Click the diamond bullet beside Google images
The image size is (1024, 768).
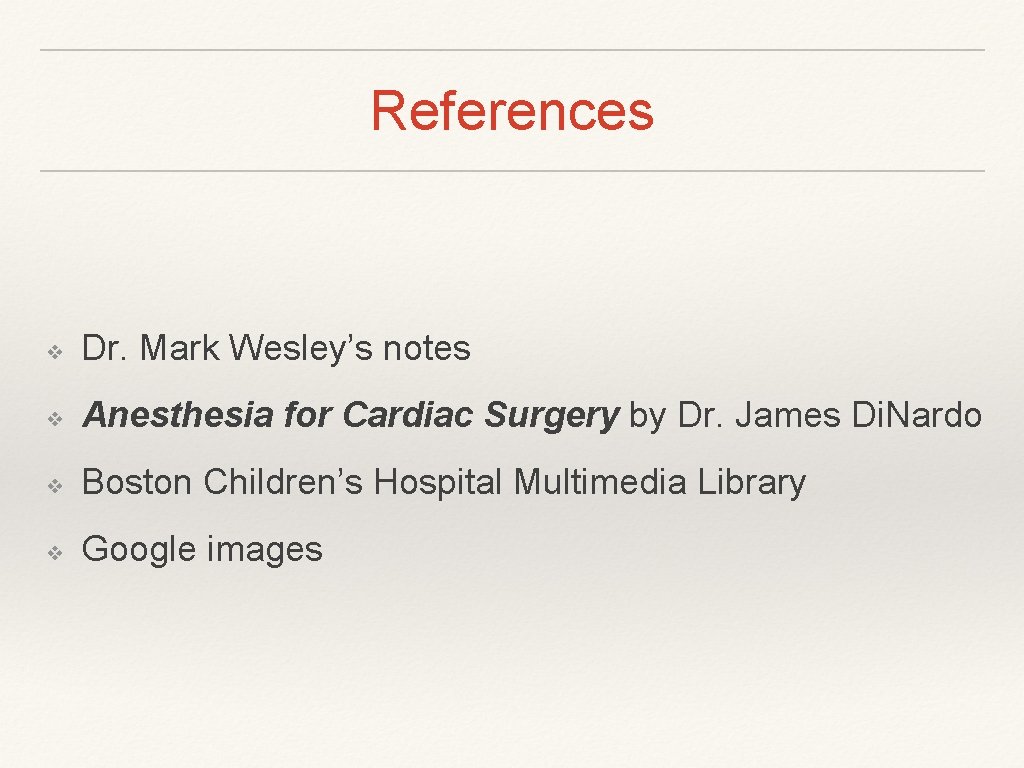click(55, 553)
